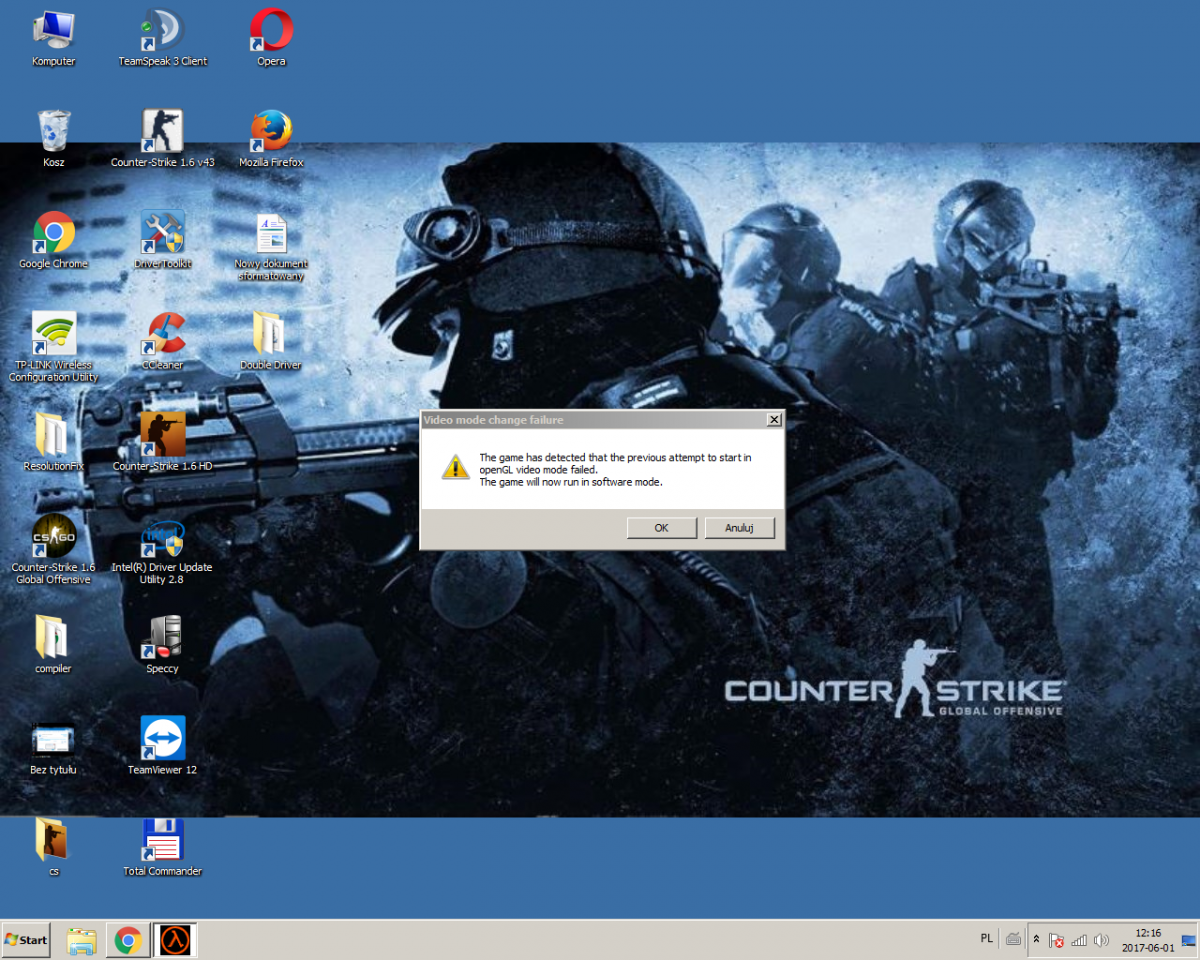The height and width of the screenshot is (960, 1200).
Task: Select the Double Driver folder
Action: [x=271, y=341]
